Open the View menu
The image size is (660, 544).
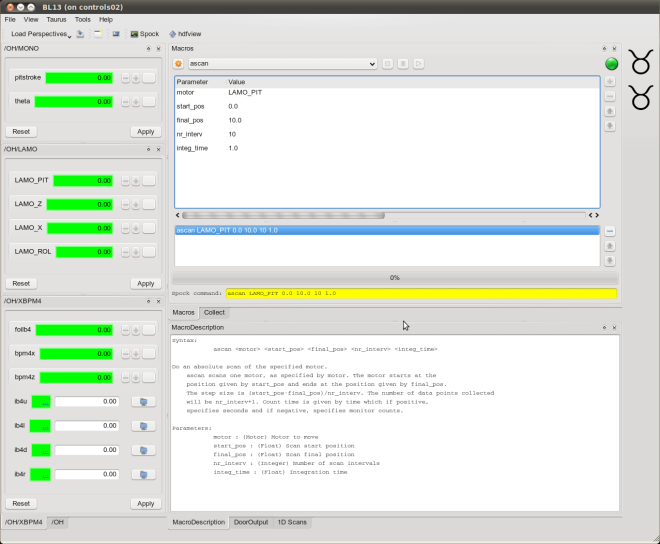[x=31, y=19]
